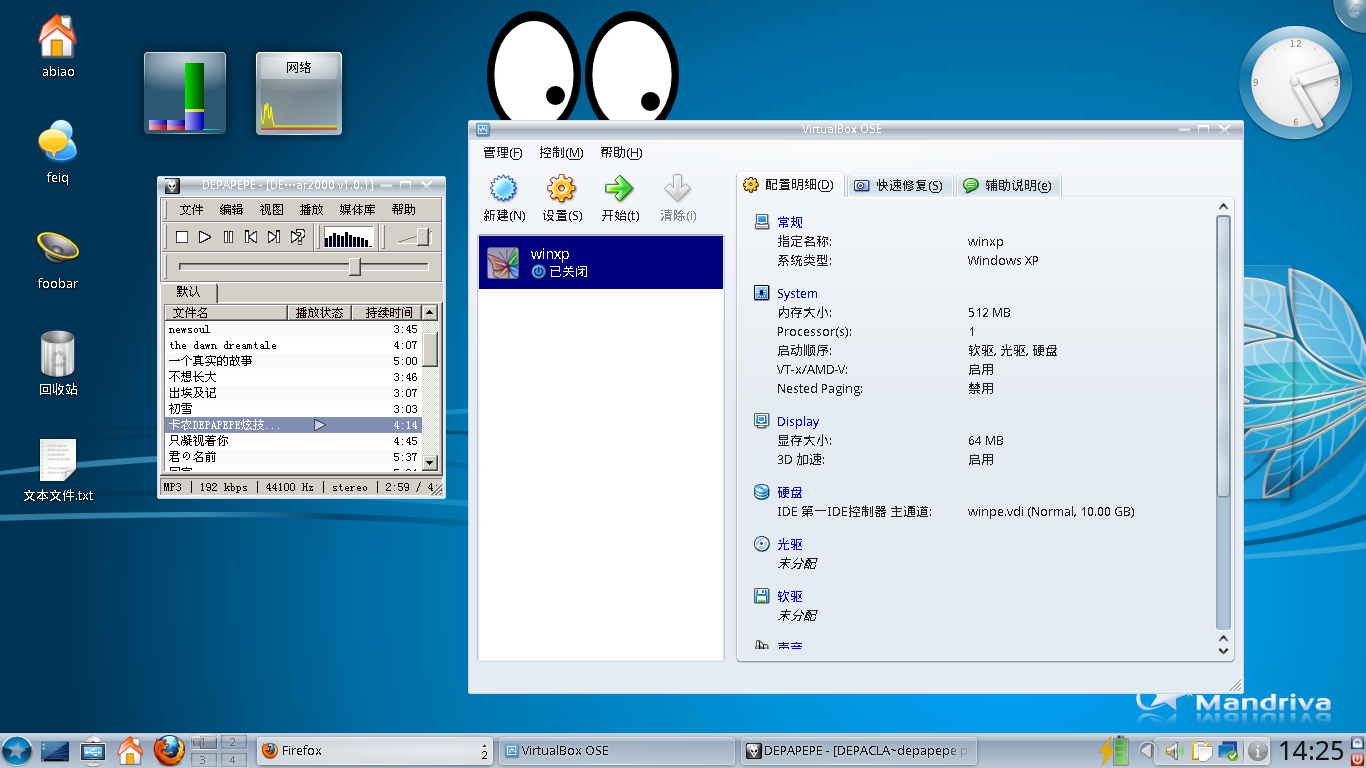Screen dimensions: 1366x768
Task: Stop playback in the foobar2000 player
Action: pos(182,237)
